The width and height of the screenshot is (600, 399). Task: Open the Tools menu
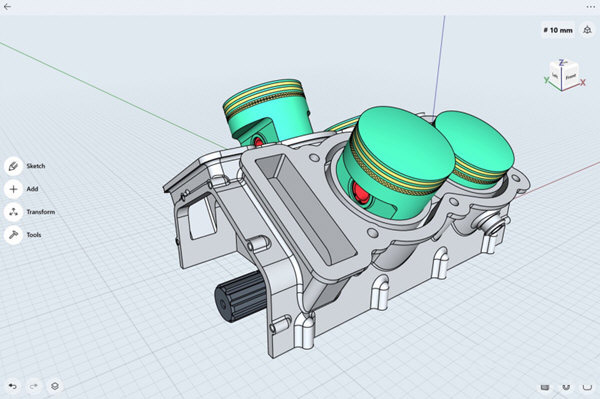click(x=23, y=235)
